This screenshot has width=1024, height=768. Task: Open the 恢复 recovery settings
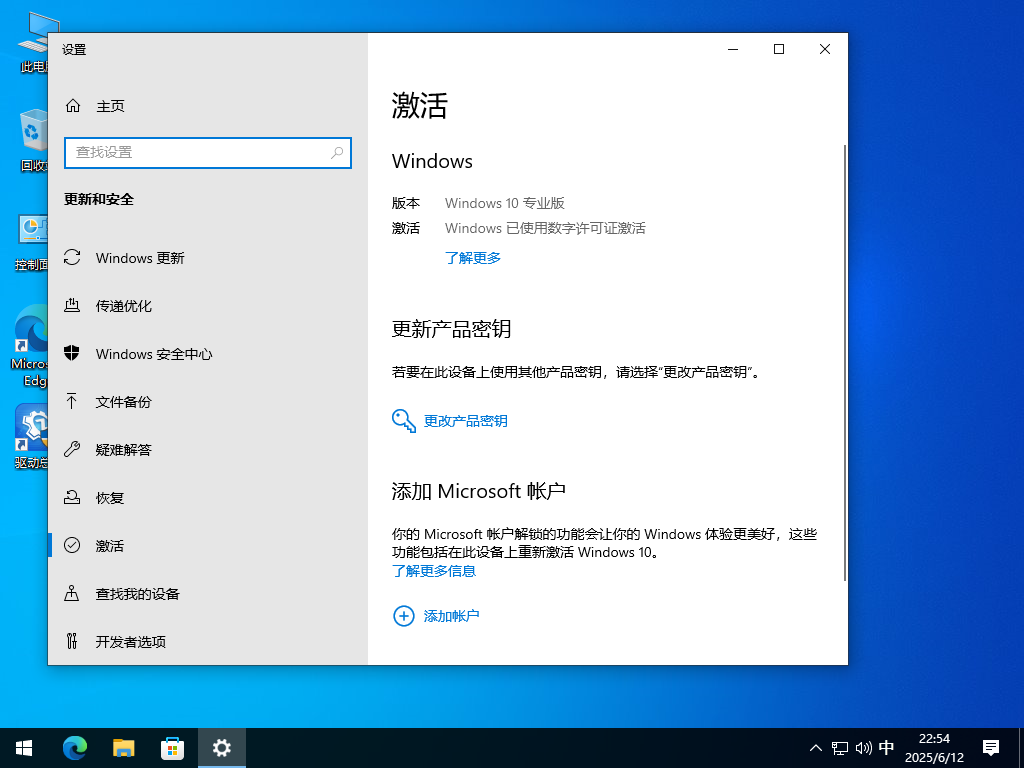tap(110, 498)
